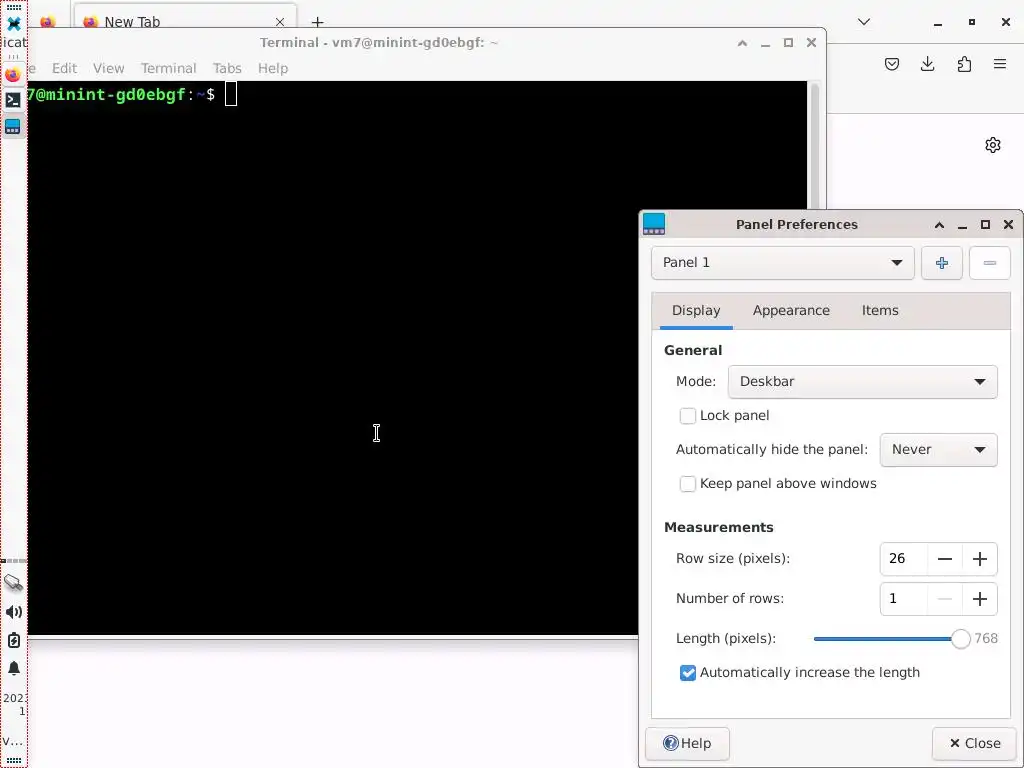Open the Xfce Applications menu icon
Image resolution: width=1024 pixels, height=768 pixels.
coord(14,24)
